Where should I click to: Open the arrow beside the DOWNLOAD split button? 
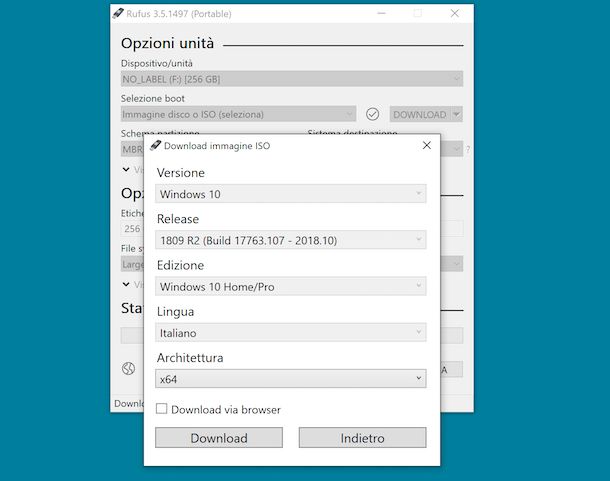pyautogui.click(x=457, y=114)
